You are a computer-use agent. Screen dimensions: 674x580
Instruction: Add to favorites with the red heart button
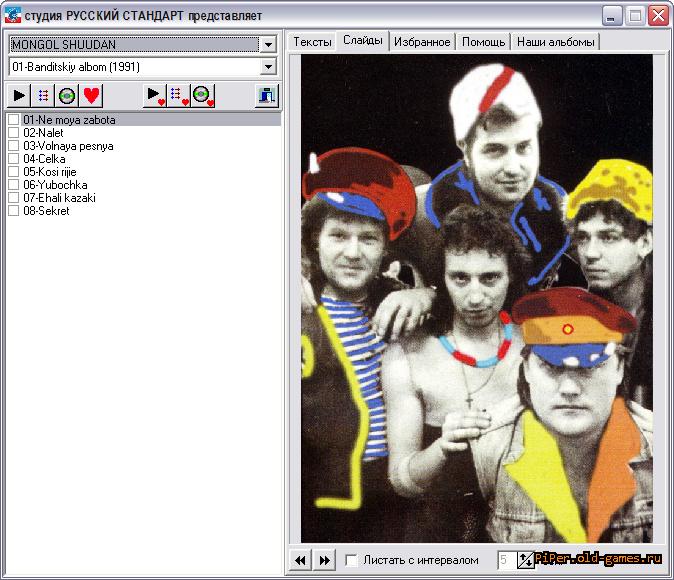point(91,95)
